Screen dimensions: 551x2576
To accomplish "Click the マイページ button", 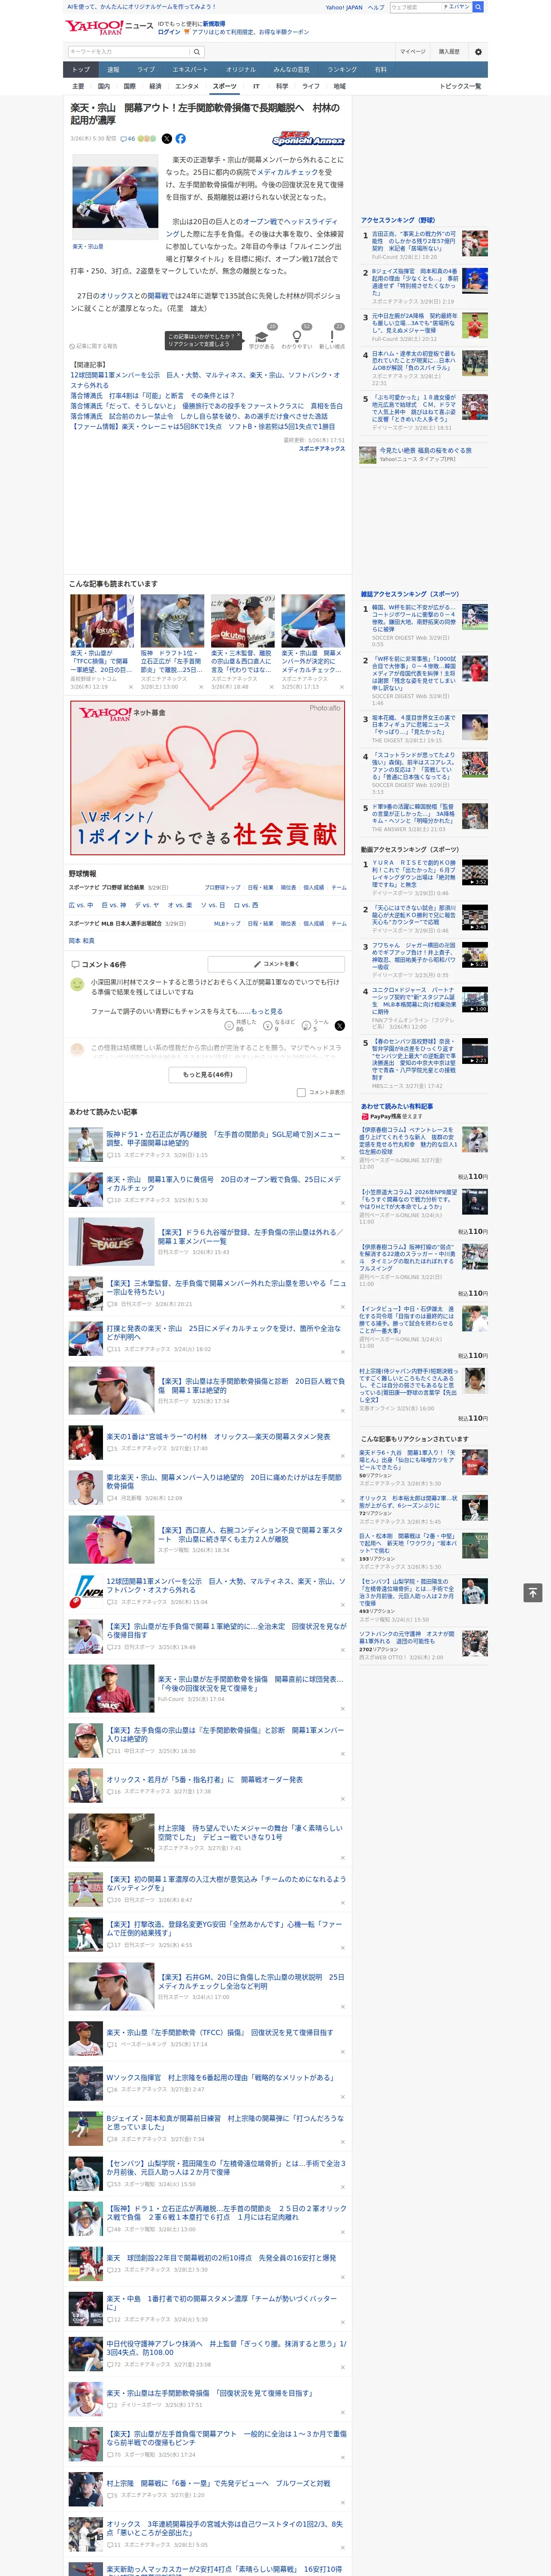I will click(412, 51).
